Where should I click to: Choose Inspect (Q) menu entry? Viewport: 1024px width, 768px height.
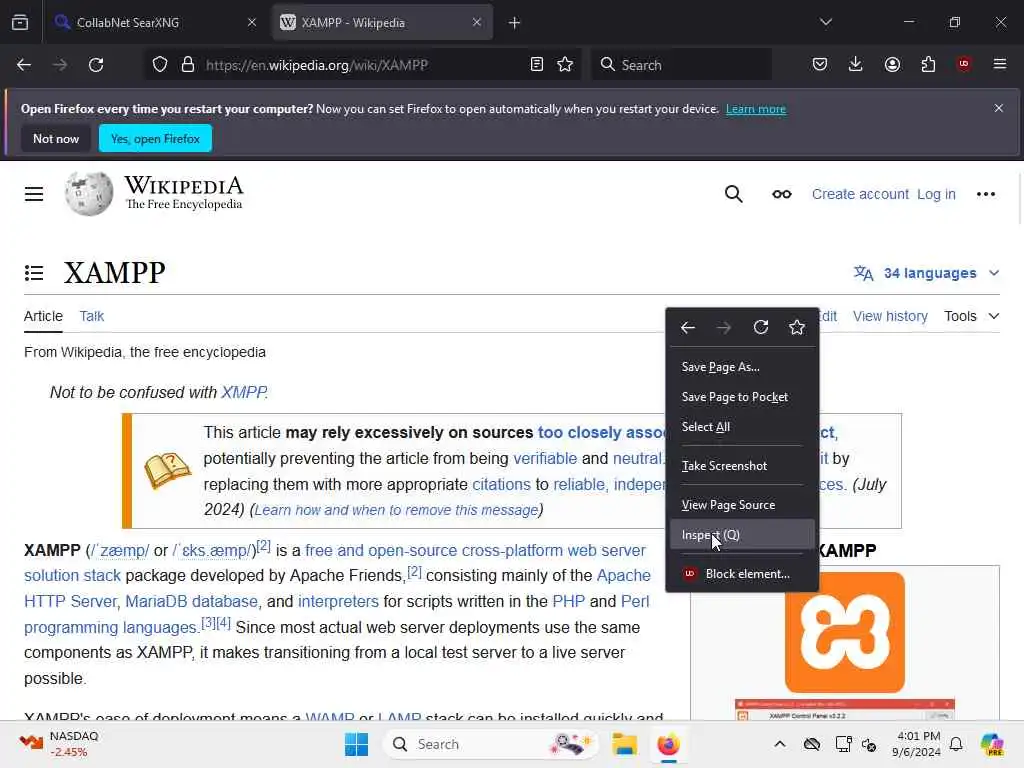pyautogui.click(x=743, y=535)
